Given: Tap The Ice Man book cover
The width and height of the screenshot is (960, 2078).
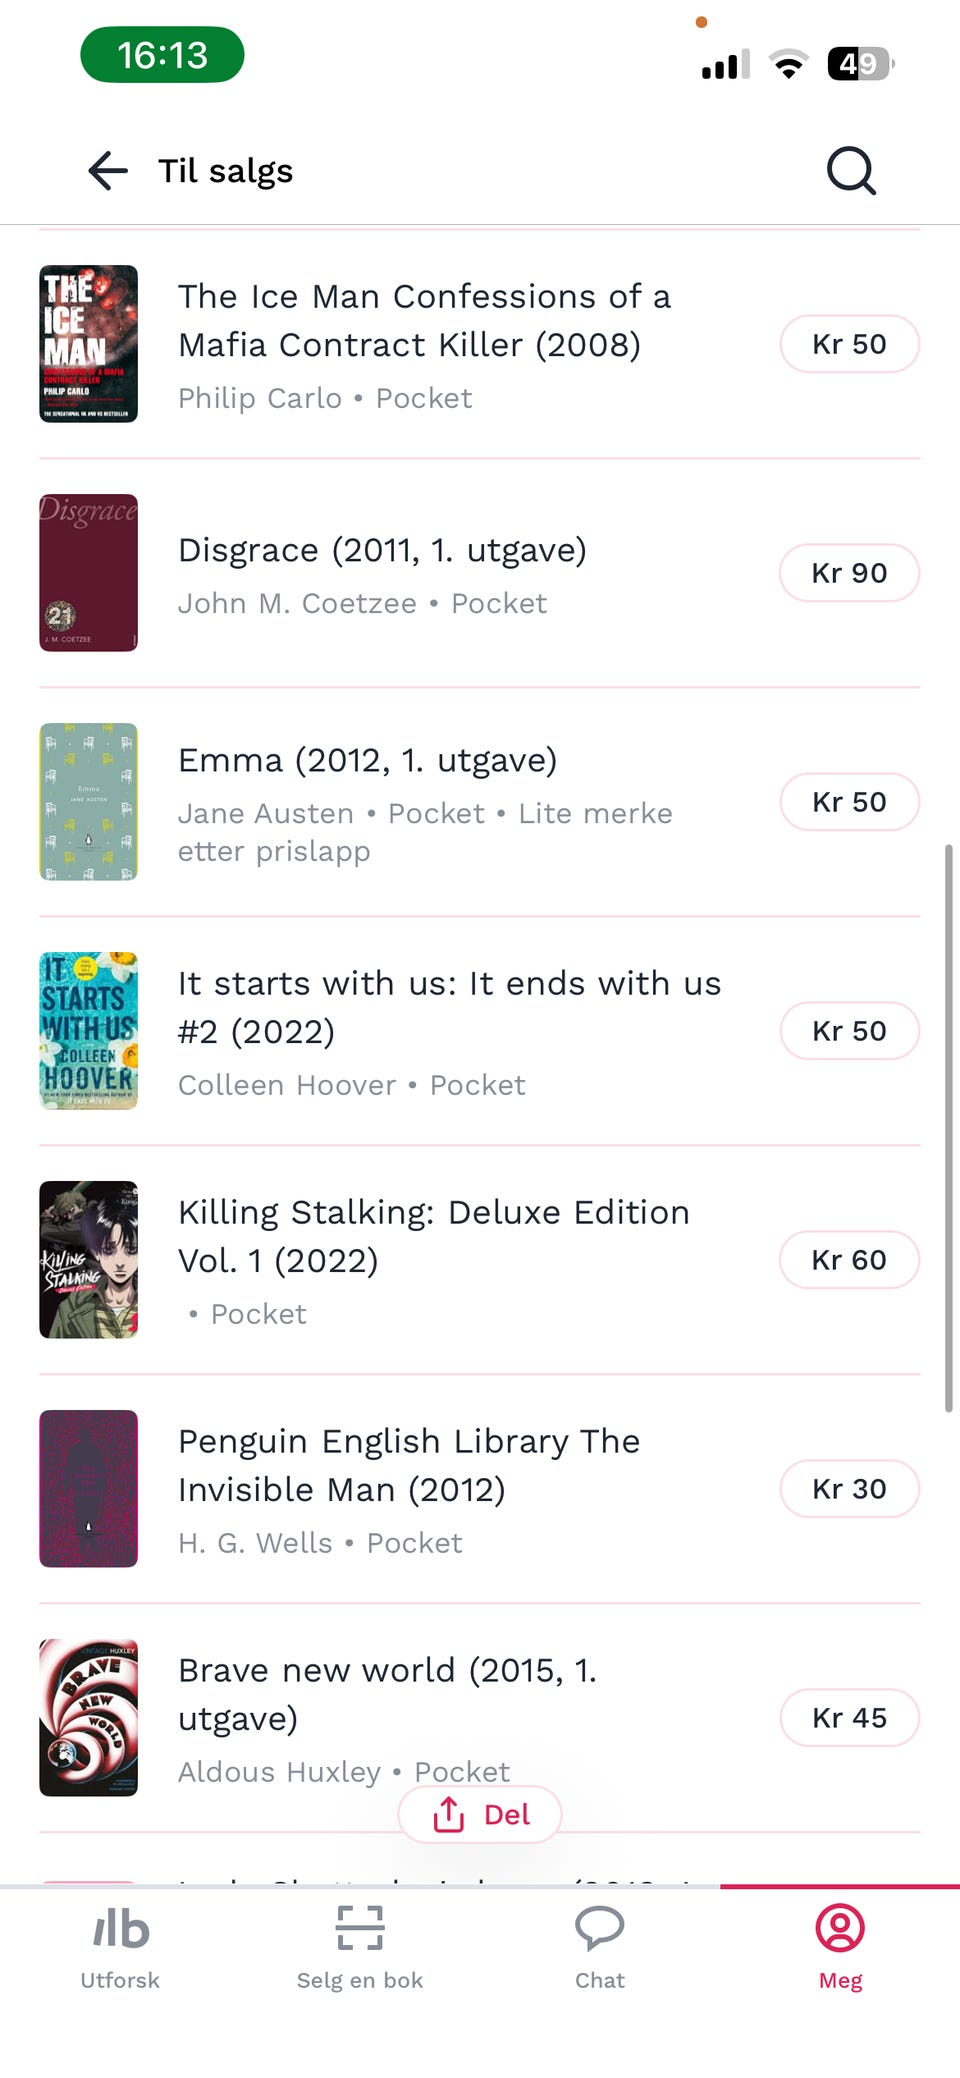Looking at the screenshot, I should [x=88, y=344].
